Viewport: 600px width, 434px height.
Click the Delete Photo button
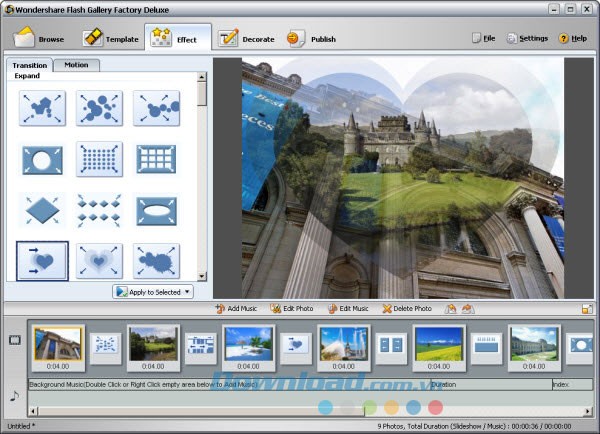[407, 308]
